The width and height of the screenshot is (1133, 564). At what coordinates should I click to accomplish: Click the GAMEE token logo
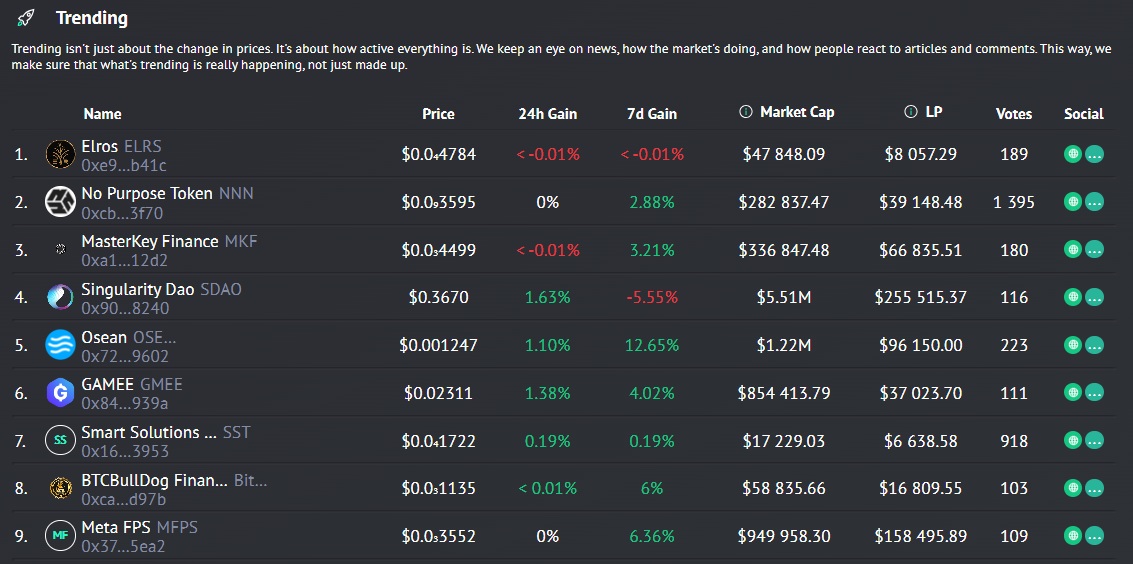(x=61, y=392)
